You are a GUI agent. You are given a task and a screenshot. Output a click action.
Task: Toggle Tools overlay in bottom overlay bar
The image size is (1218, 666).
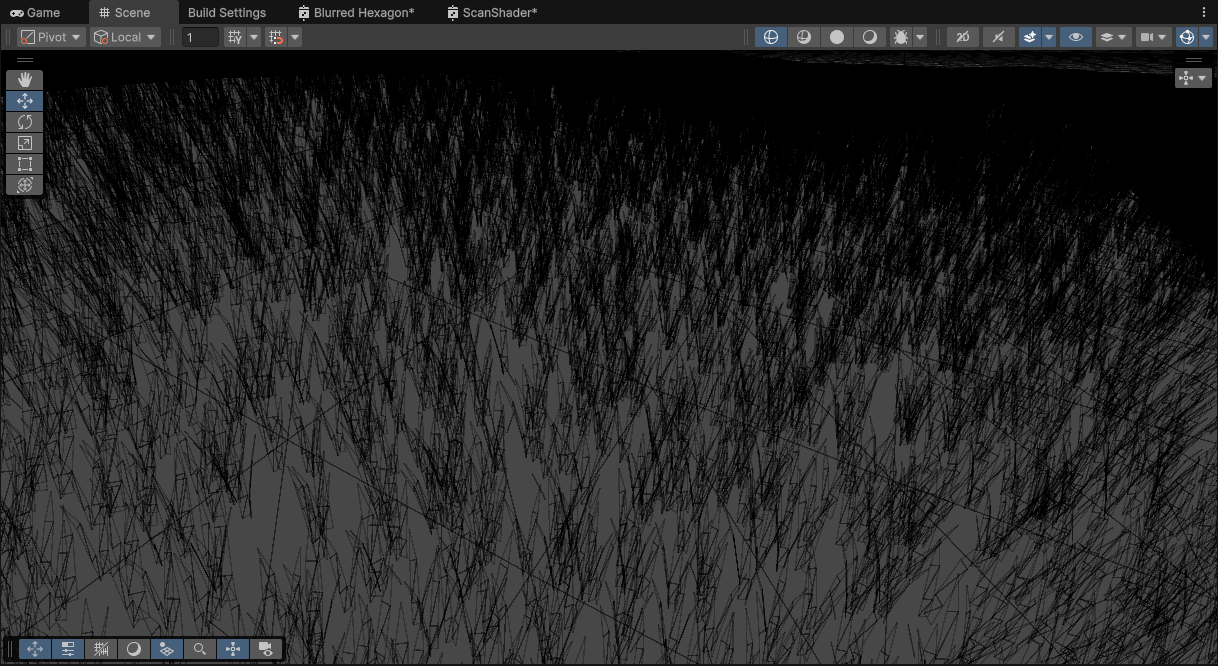pyautogui.click(x=35, y=649)
